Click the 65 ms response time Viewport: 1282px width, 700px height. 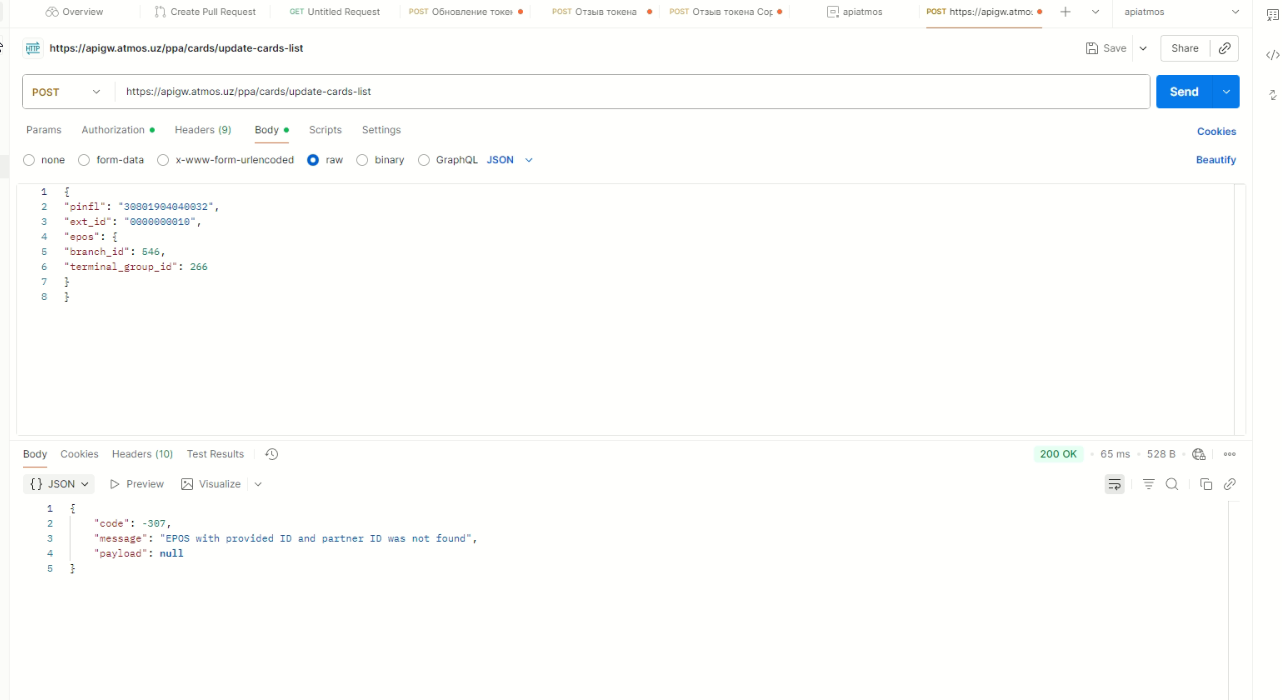[1115, 454]
